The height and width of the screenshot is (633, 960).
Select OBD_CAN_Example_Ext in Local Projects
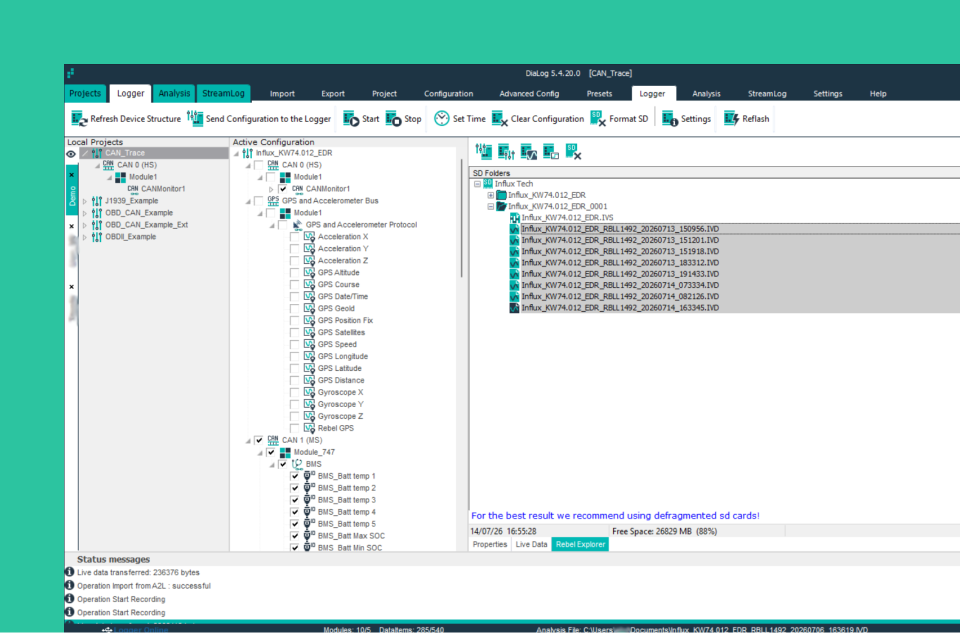146,225
